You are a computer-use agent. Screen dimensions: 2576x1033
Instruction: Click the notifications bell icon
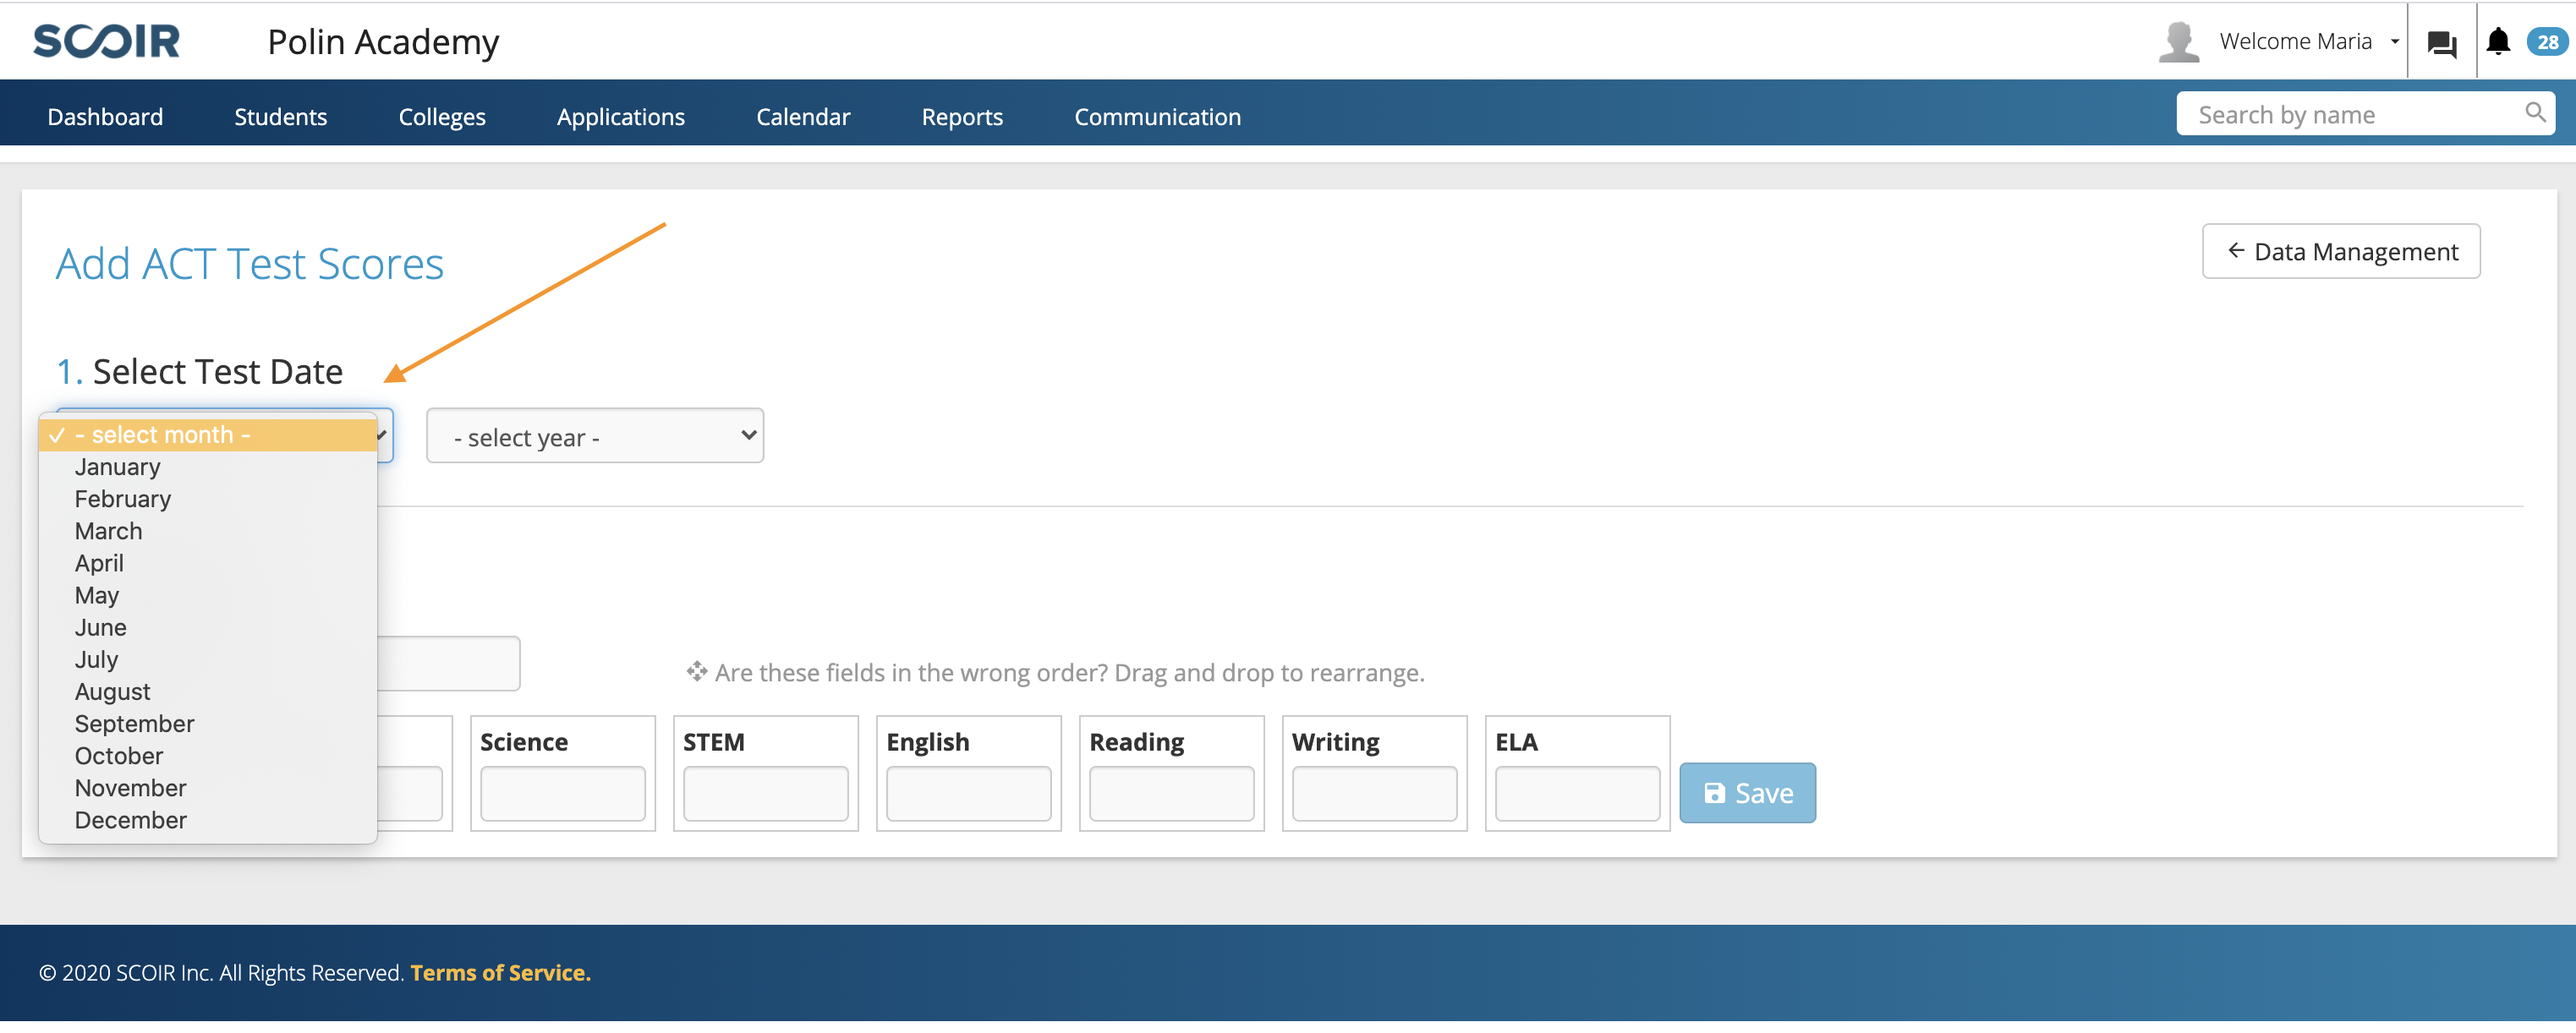pyautogui.click(x=2497, y=41)
